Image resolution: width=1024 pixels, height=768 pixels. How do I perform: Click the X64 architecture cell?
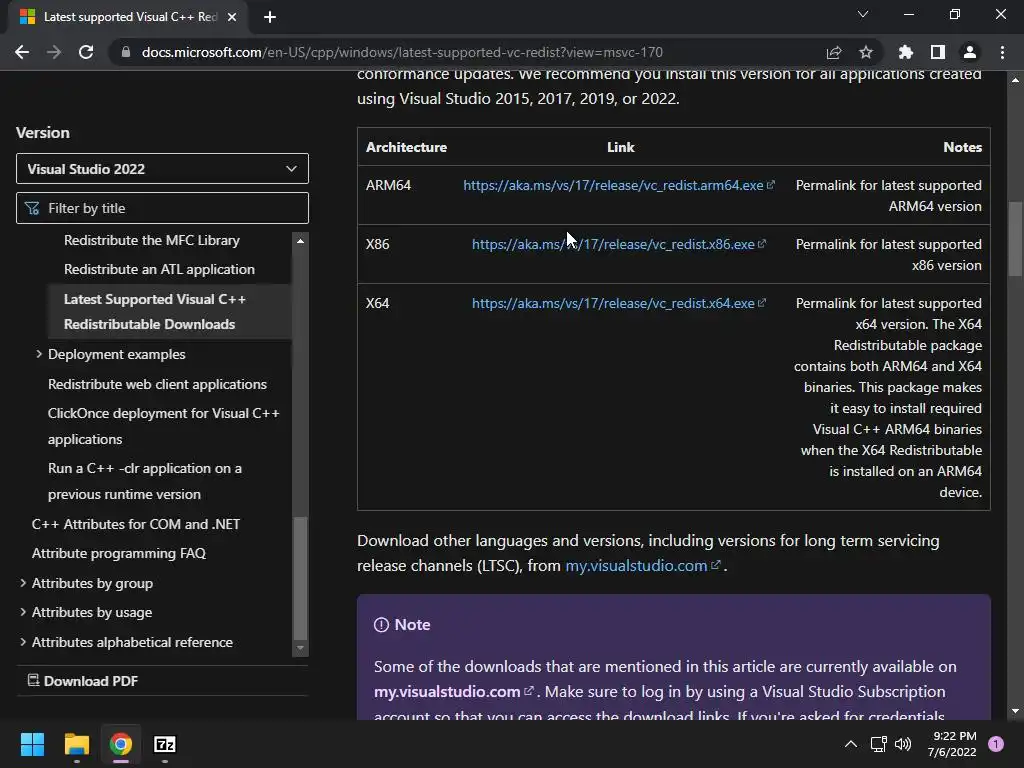coord(377,303)
